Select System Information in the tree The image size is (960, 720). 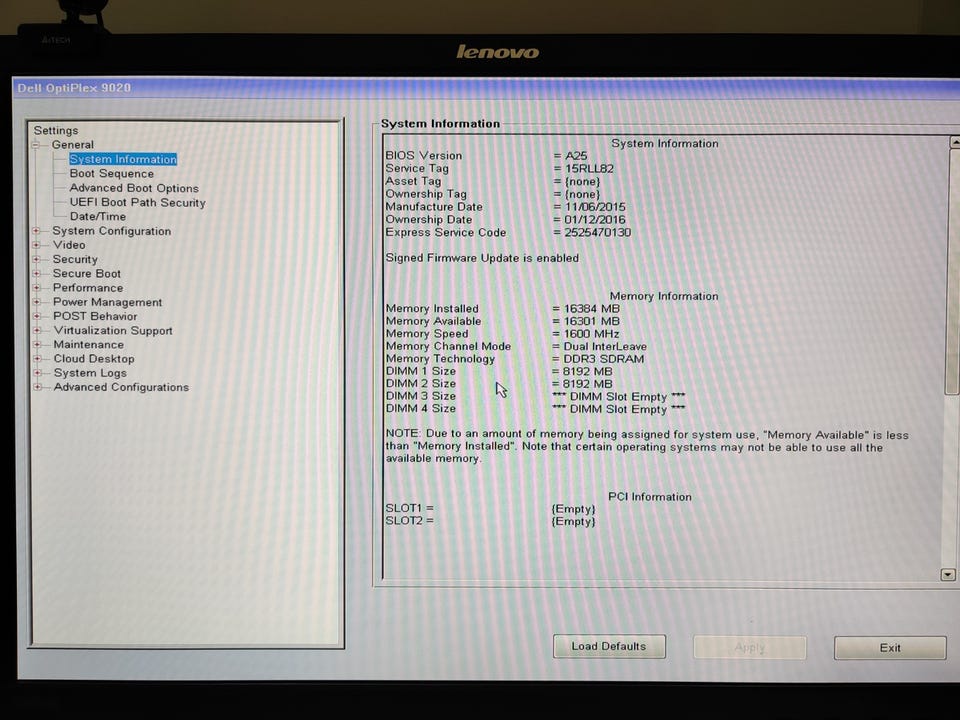click(x=122, y=159)
